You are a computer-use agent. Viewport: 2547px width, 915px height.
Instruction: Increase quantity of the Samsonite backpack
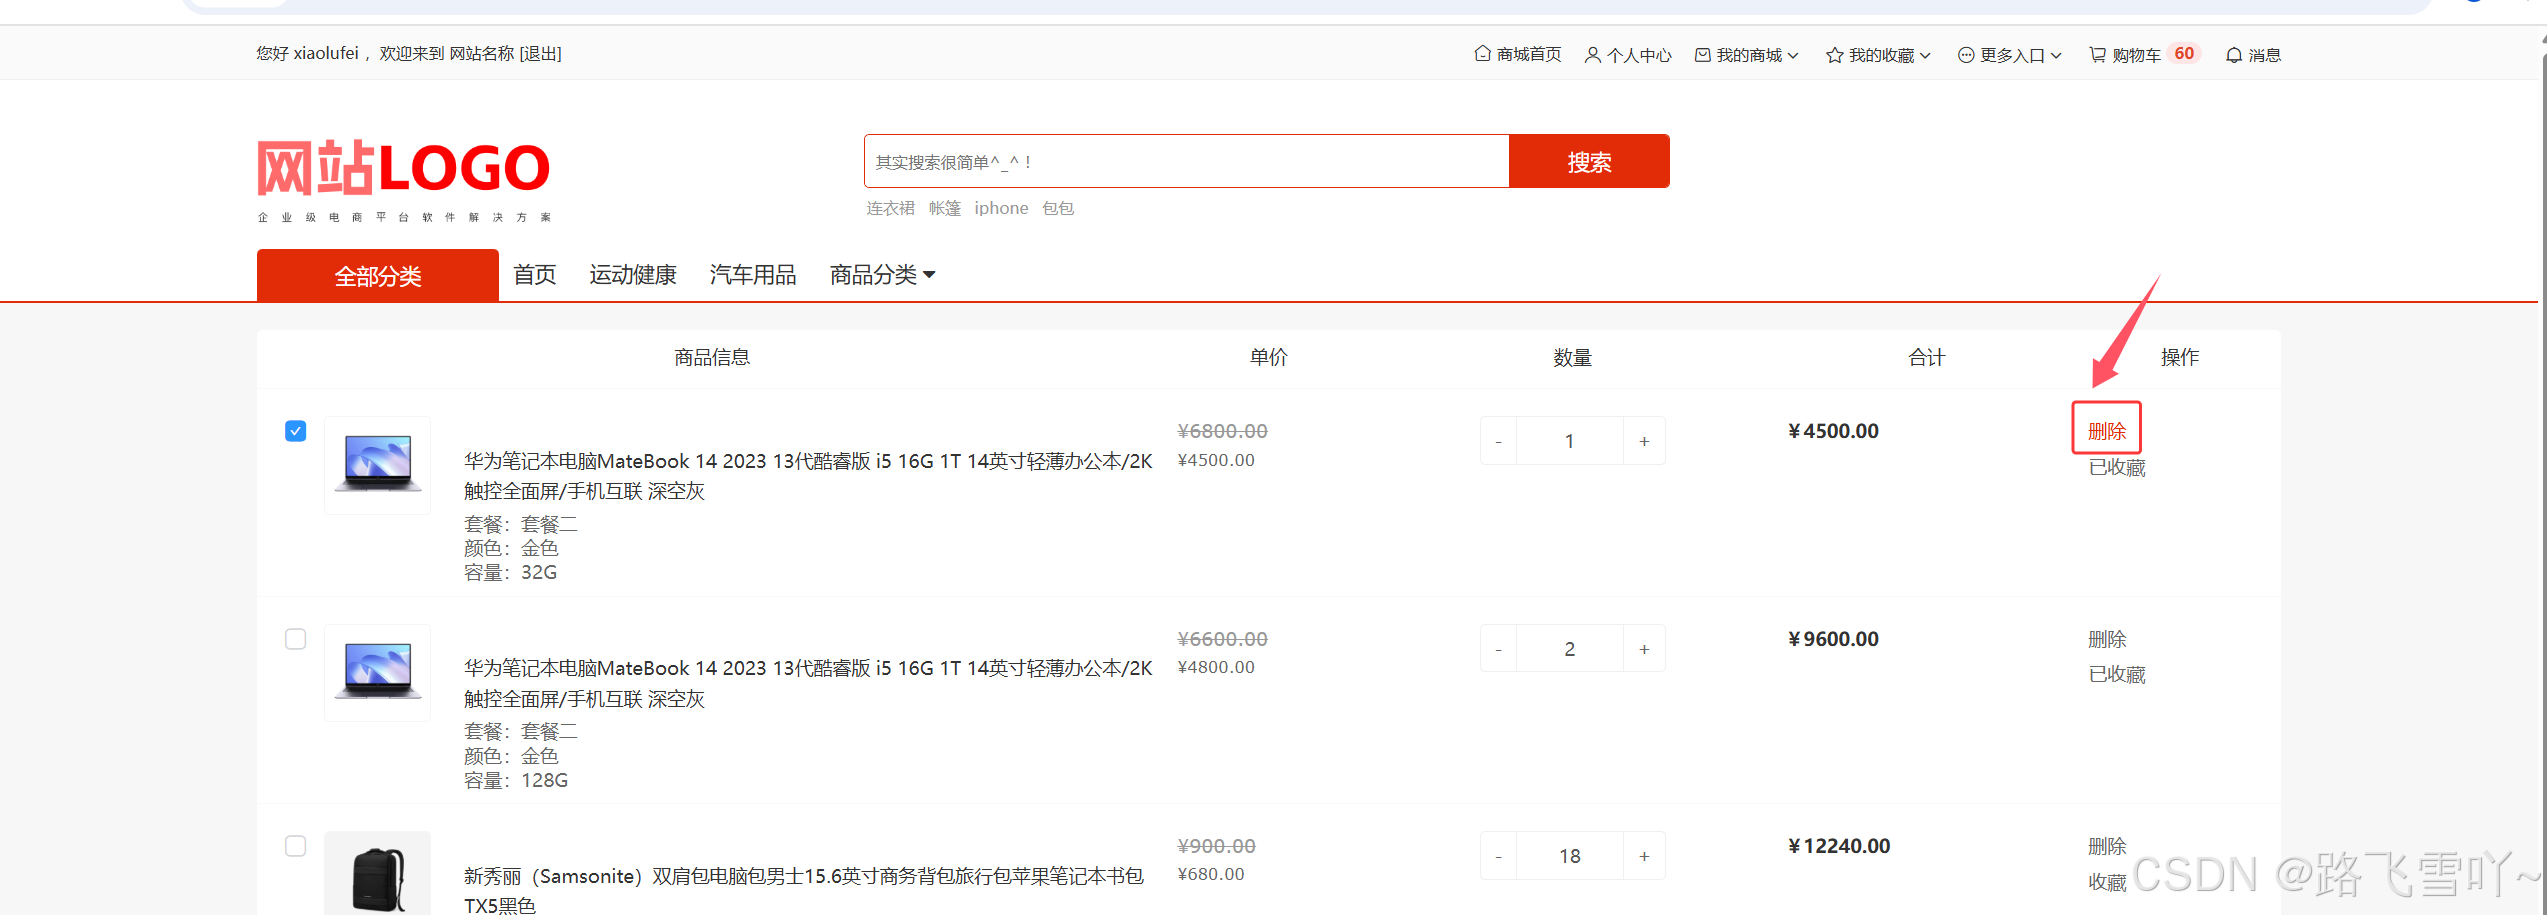[1644, 856]
